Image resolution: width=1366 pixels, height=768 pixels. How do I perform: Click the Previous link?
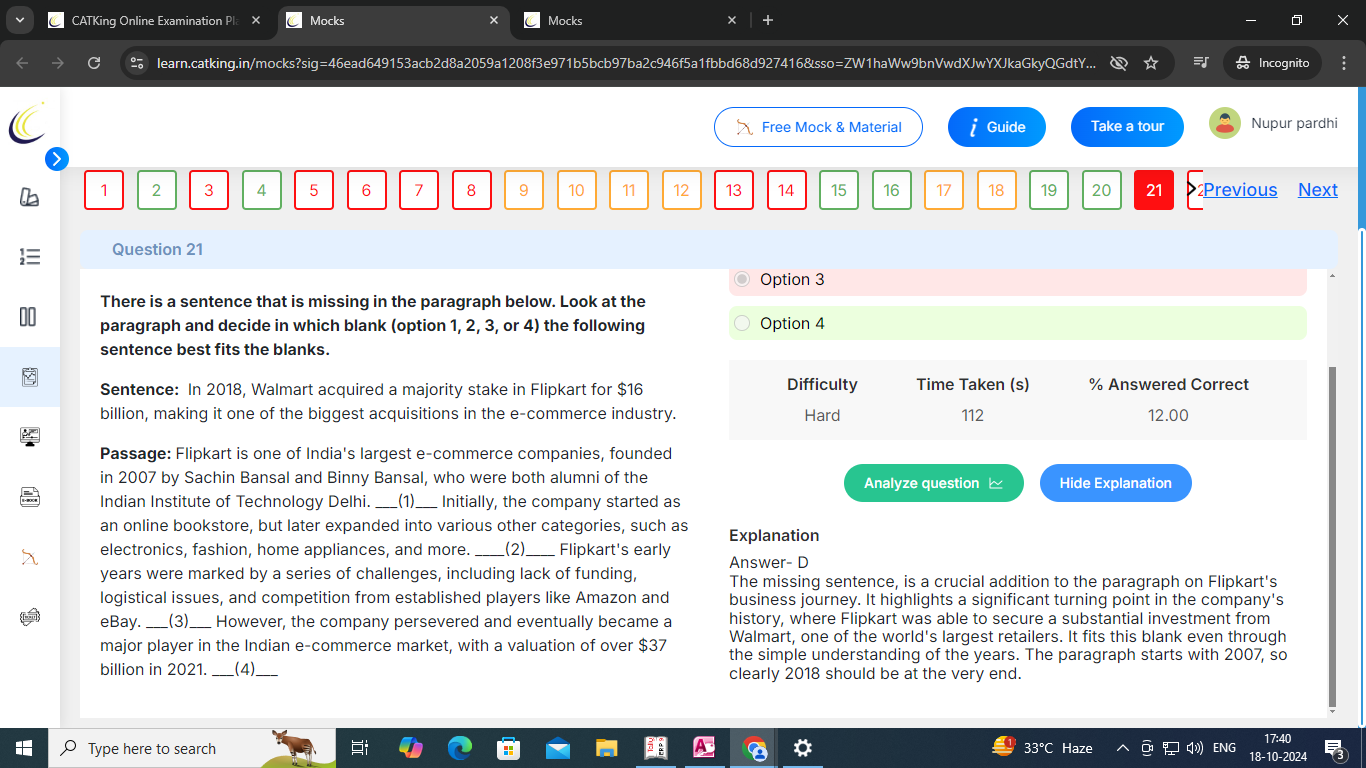(1240, 190)
